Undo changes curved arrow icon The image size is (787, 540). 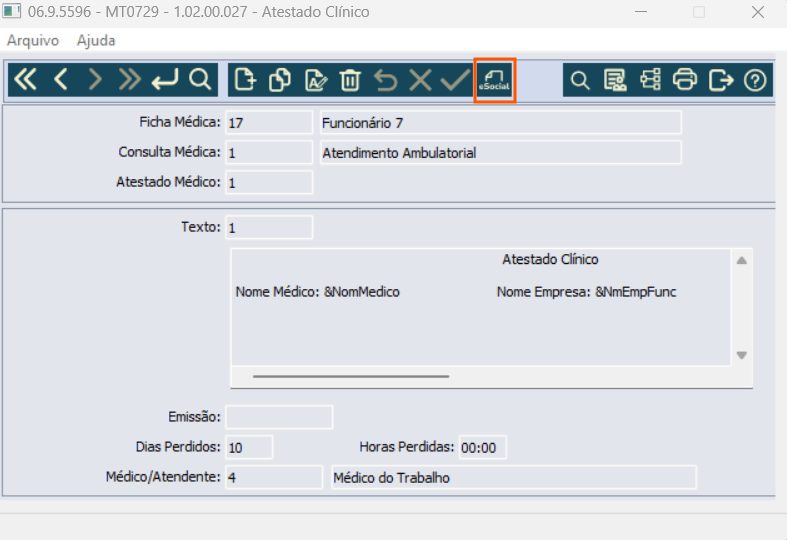pyautogui.click(x=385, y=80)
